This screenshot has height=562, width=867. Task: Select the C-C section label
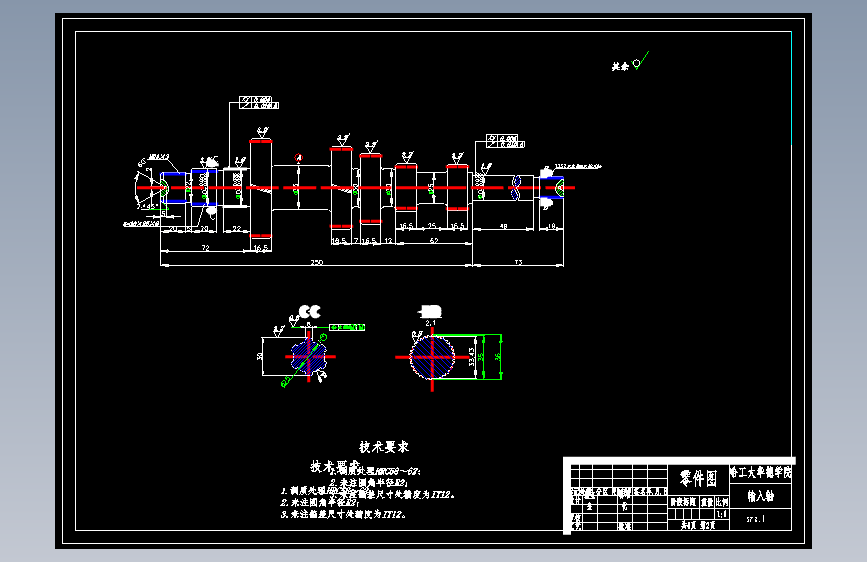coord(310,312)
